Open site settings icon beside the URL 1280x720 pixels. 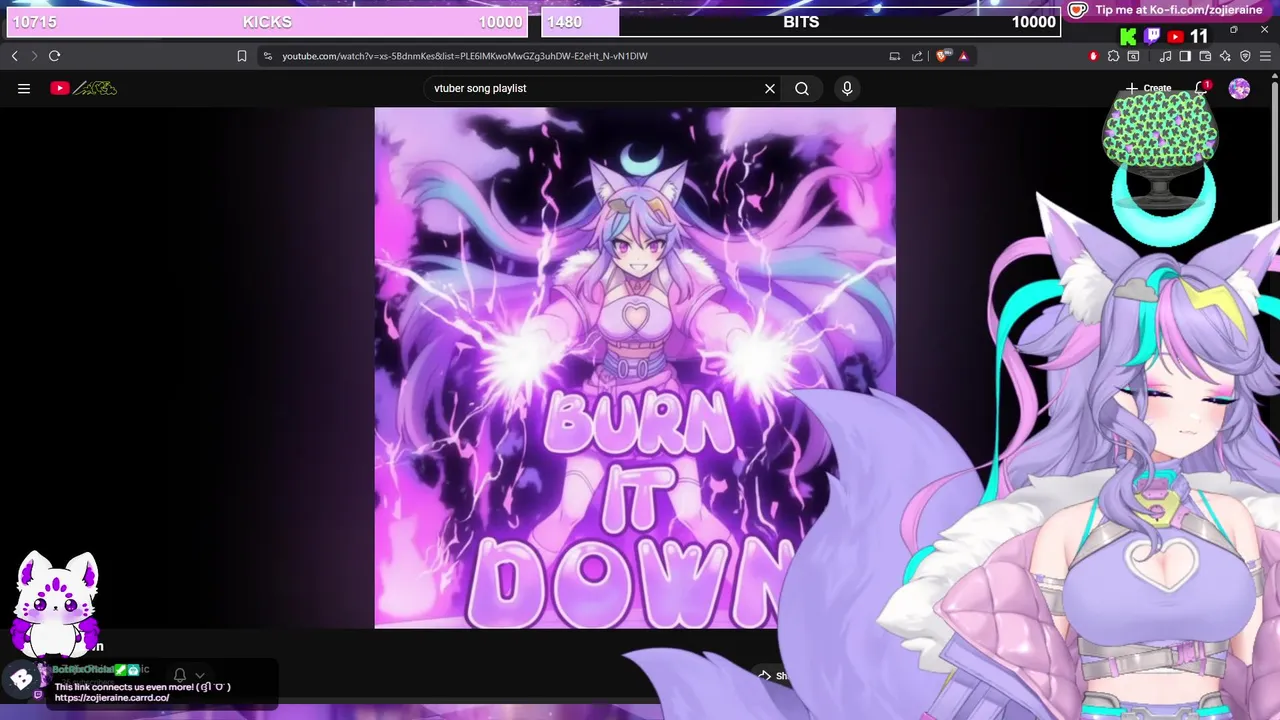pos(267,56)
